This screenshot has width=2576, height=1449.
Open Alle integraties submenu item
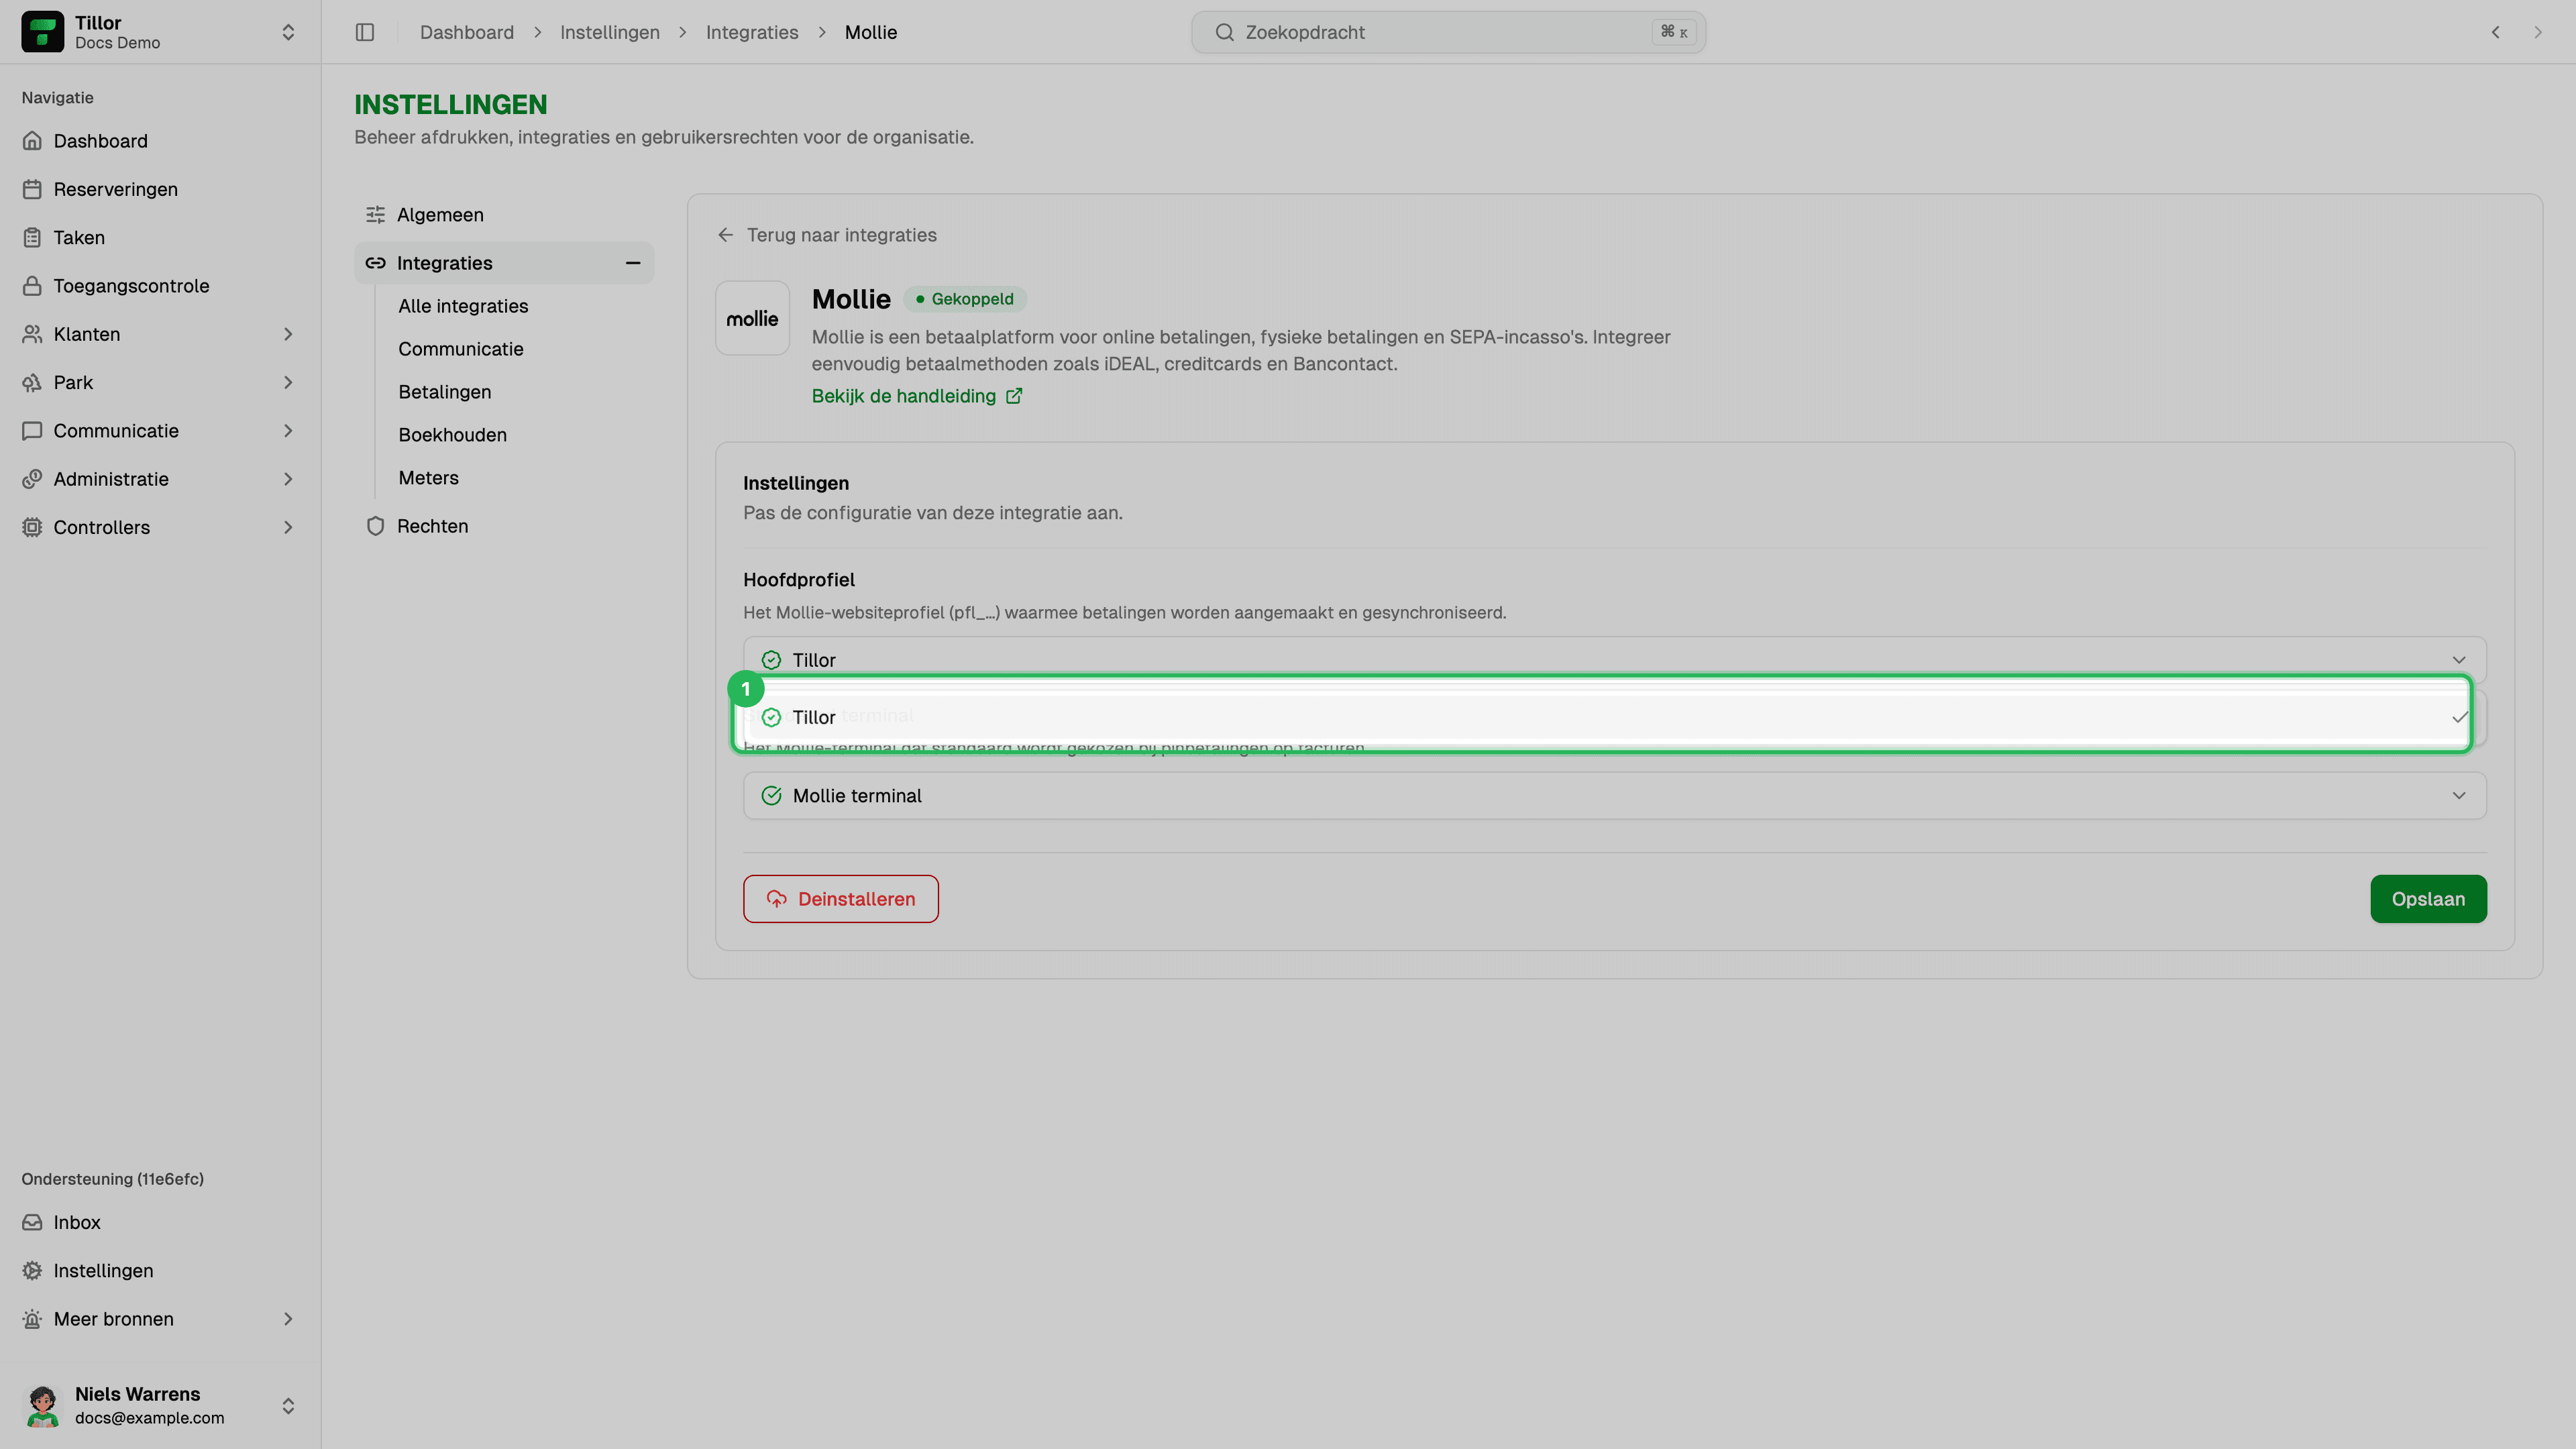[x=463, y=306]
